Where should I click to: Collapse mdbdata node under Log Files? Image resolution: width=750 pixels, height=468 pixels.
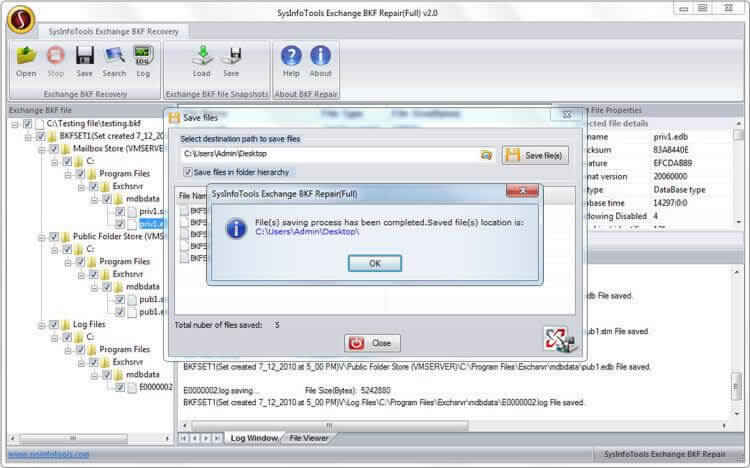click(95, 376)
